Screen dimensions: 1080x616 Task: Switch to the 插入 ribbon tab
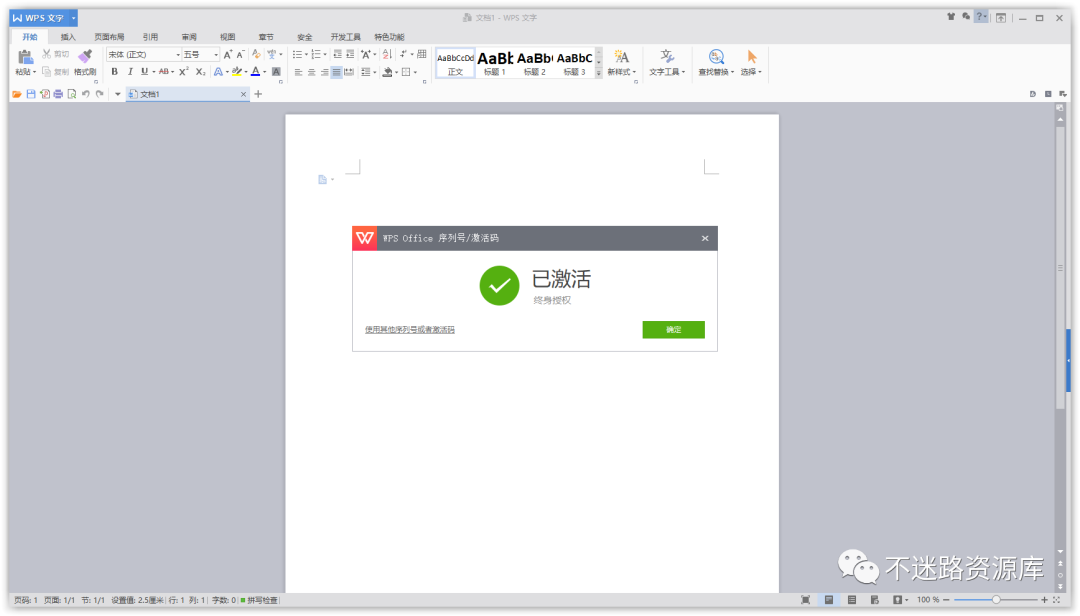68,37
